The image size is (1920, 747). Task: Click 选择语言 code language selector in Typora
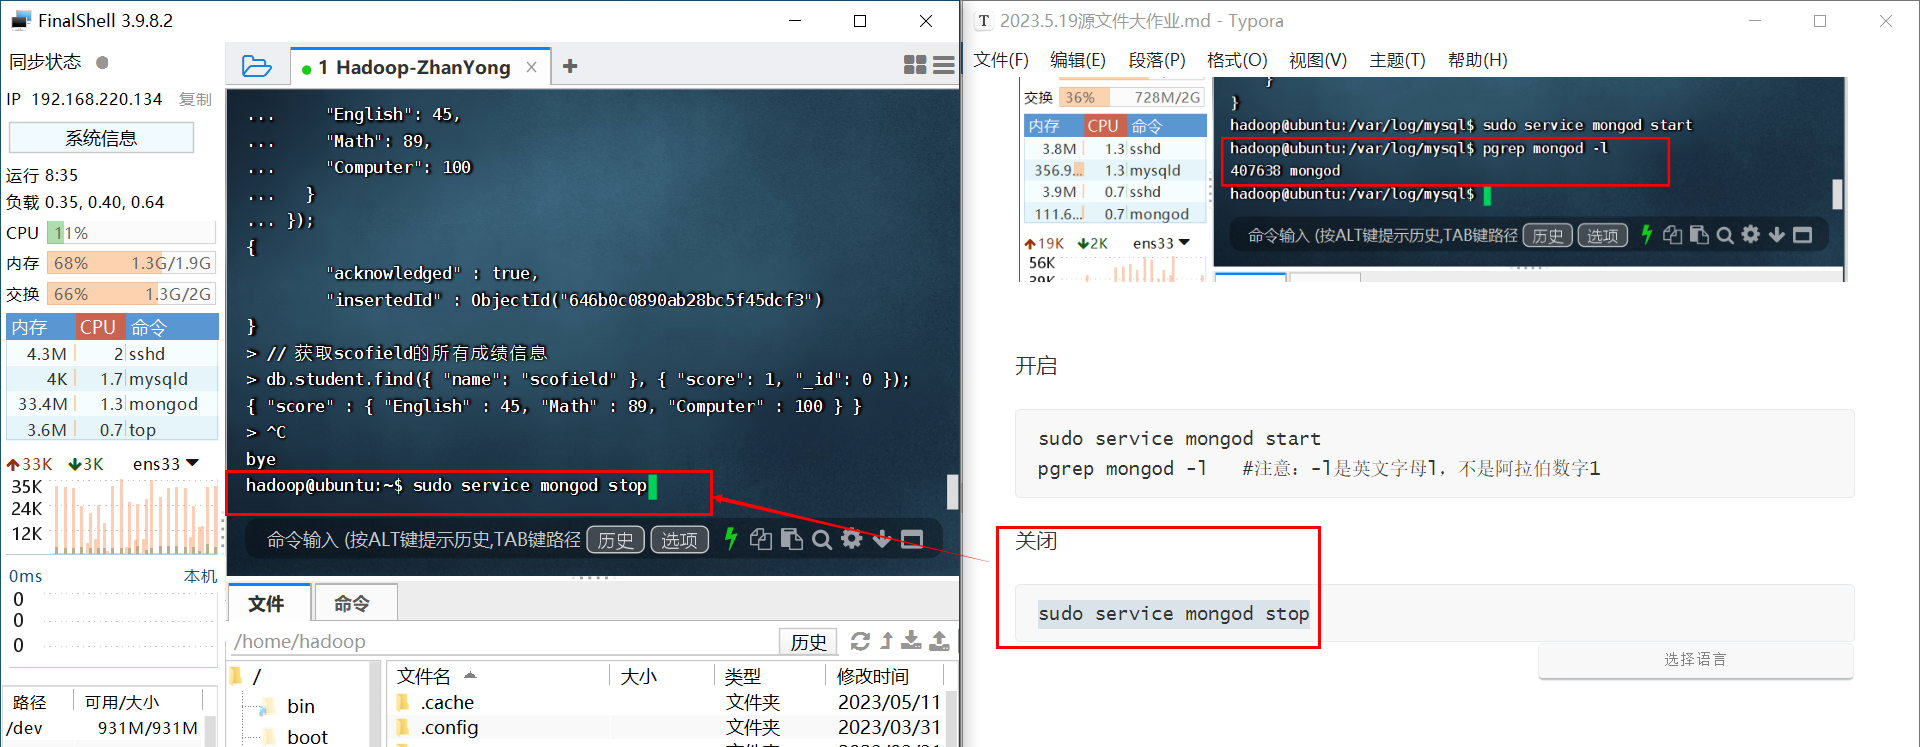[1695, 660]
